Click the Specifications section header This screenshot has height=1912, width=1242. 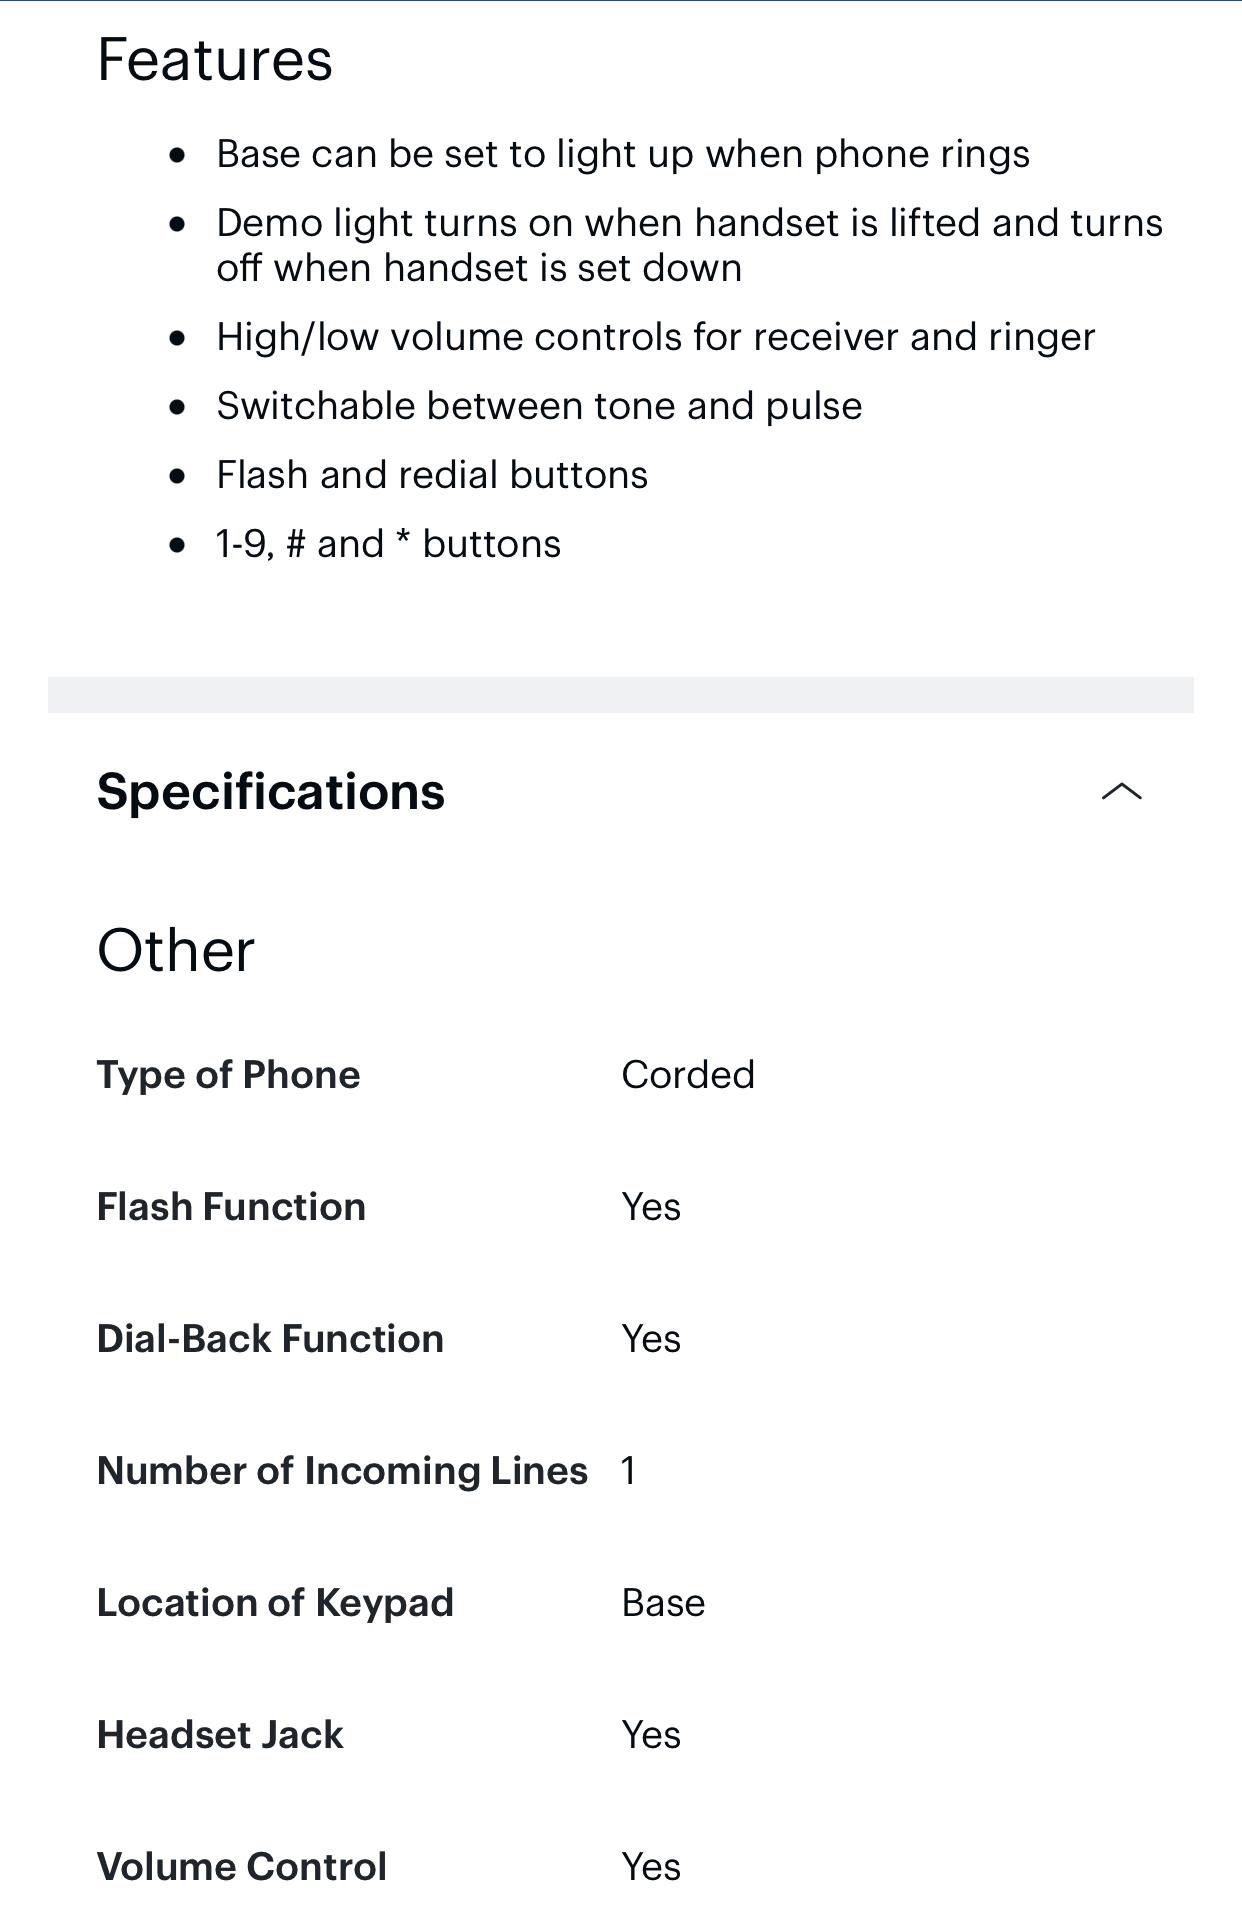pos(271,792)
